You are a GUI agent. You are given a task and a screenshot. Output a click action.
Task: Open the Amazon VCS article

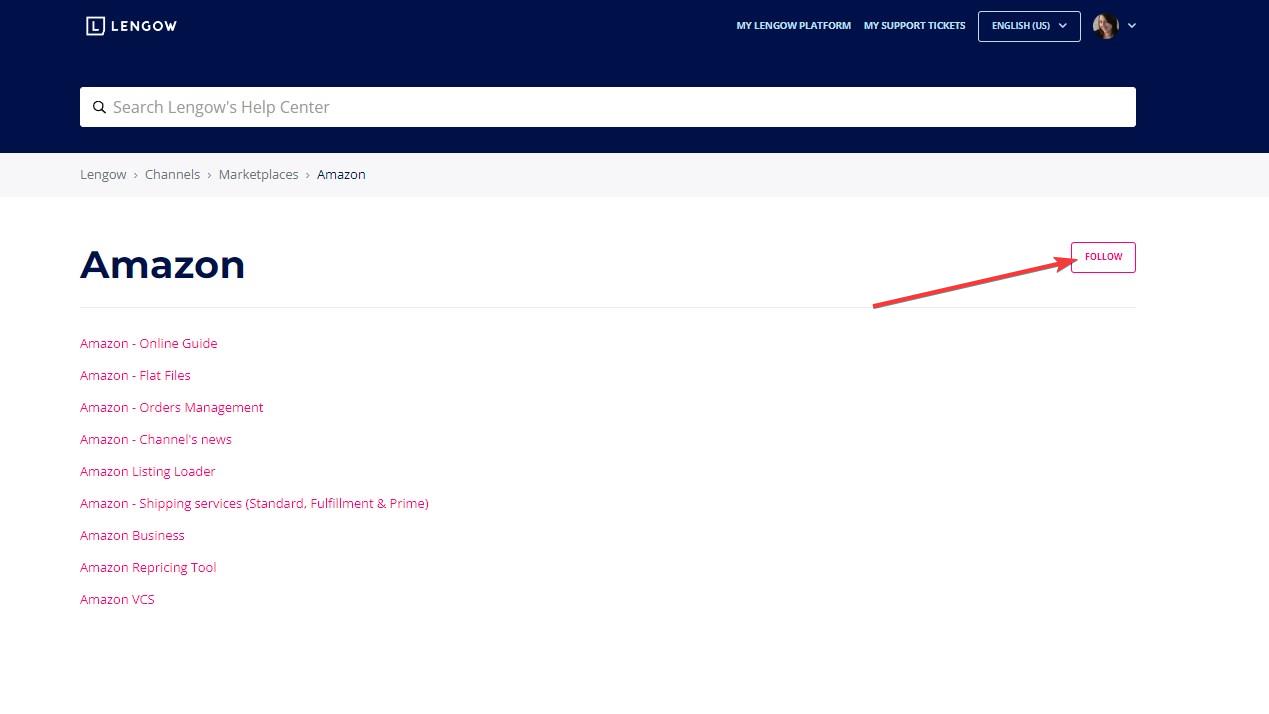point(117,599)
